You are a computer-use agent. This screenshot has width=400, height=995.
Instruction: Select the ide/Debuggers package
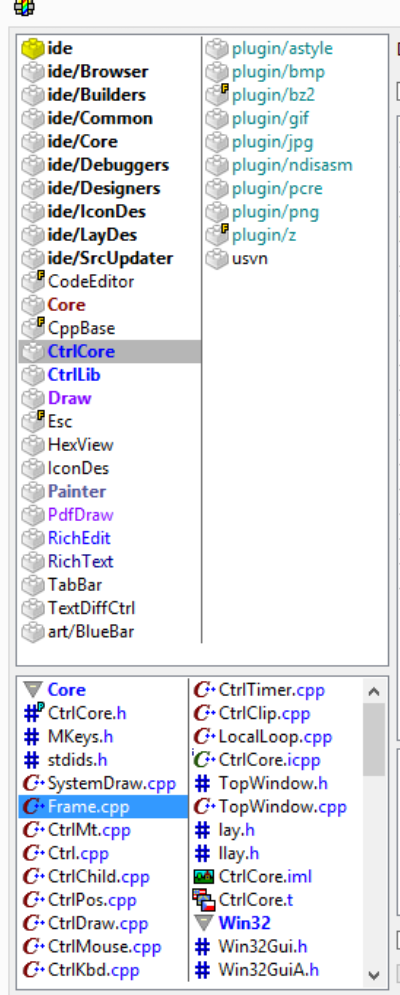tap(108, 165)
